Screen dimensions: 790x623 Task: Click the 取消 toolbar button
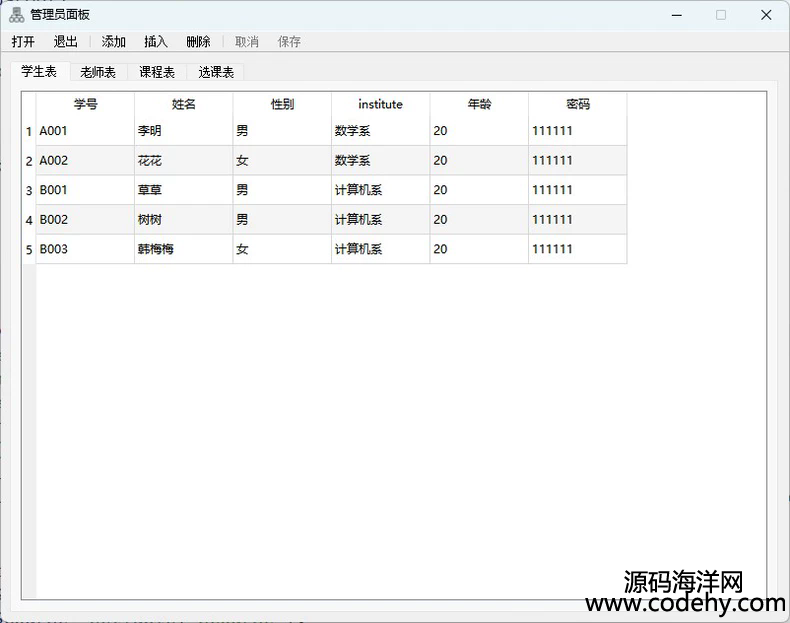247,42
